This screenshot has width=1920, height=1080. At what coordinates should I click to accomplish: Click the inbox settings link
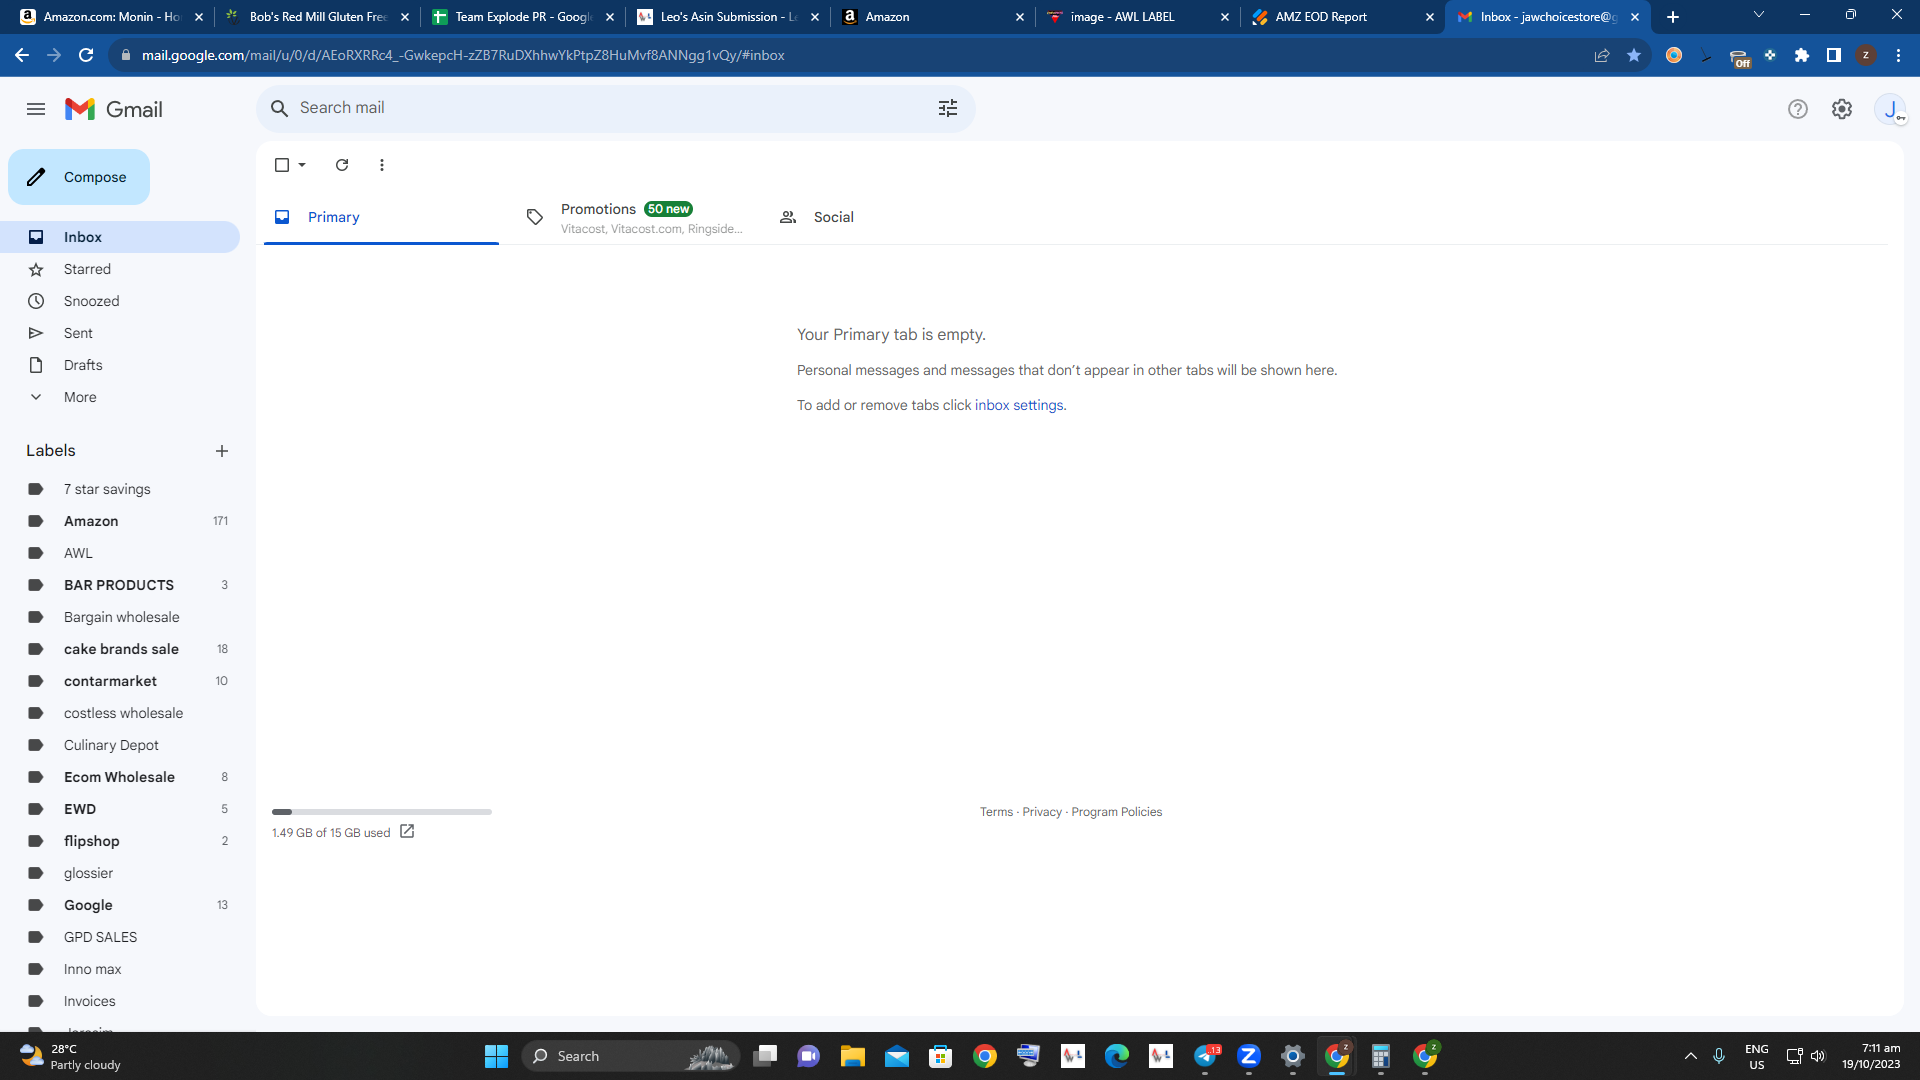(1019, 405)
